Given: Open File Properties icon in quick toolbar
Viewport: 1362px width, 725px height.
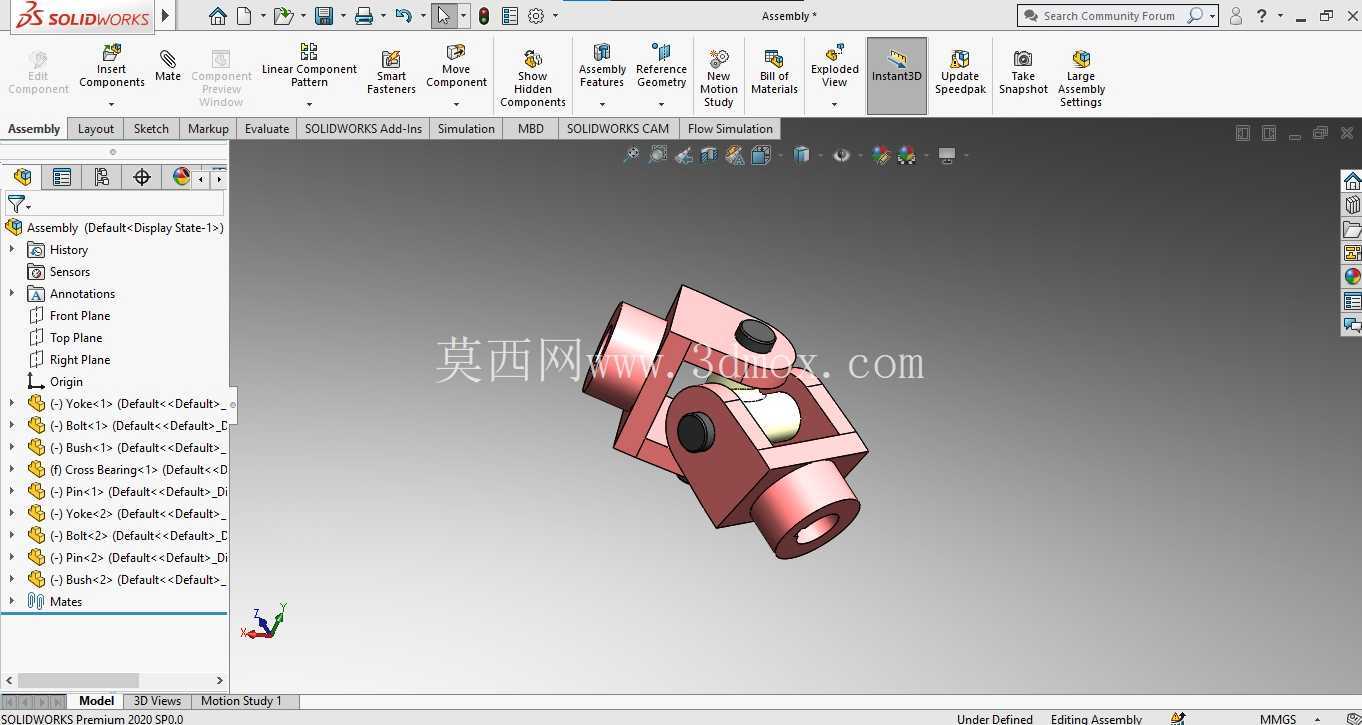Looking at the screenshot, I should pos(510,16).
